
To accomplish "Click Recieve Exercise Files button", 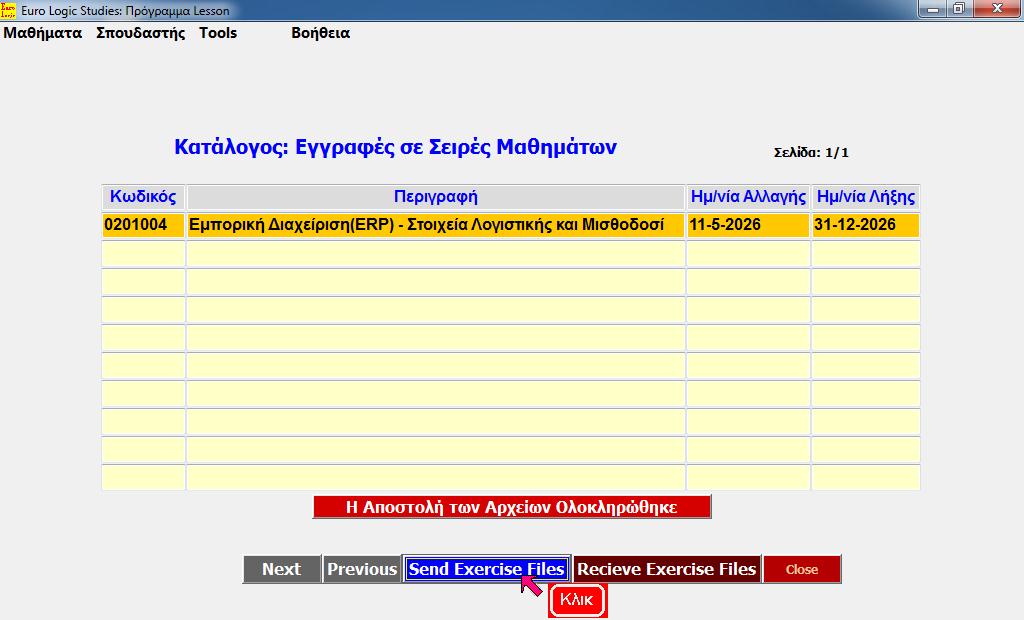I will point(667,569).
